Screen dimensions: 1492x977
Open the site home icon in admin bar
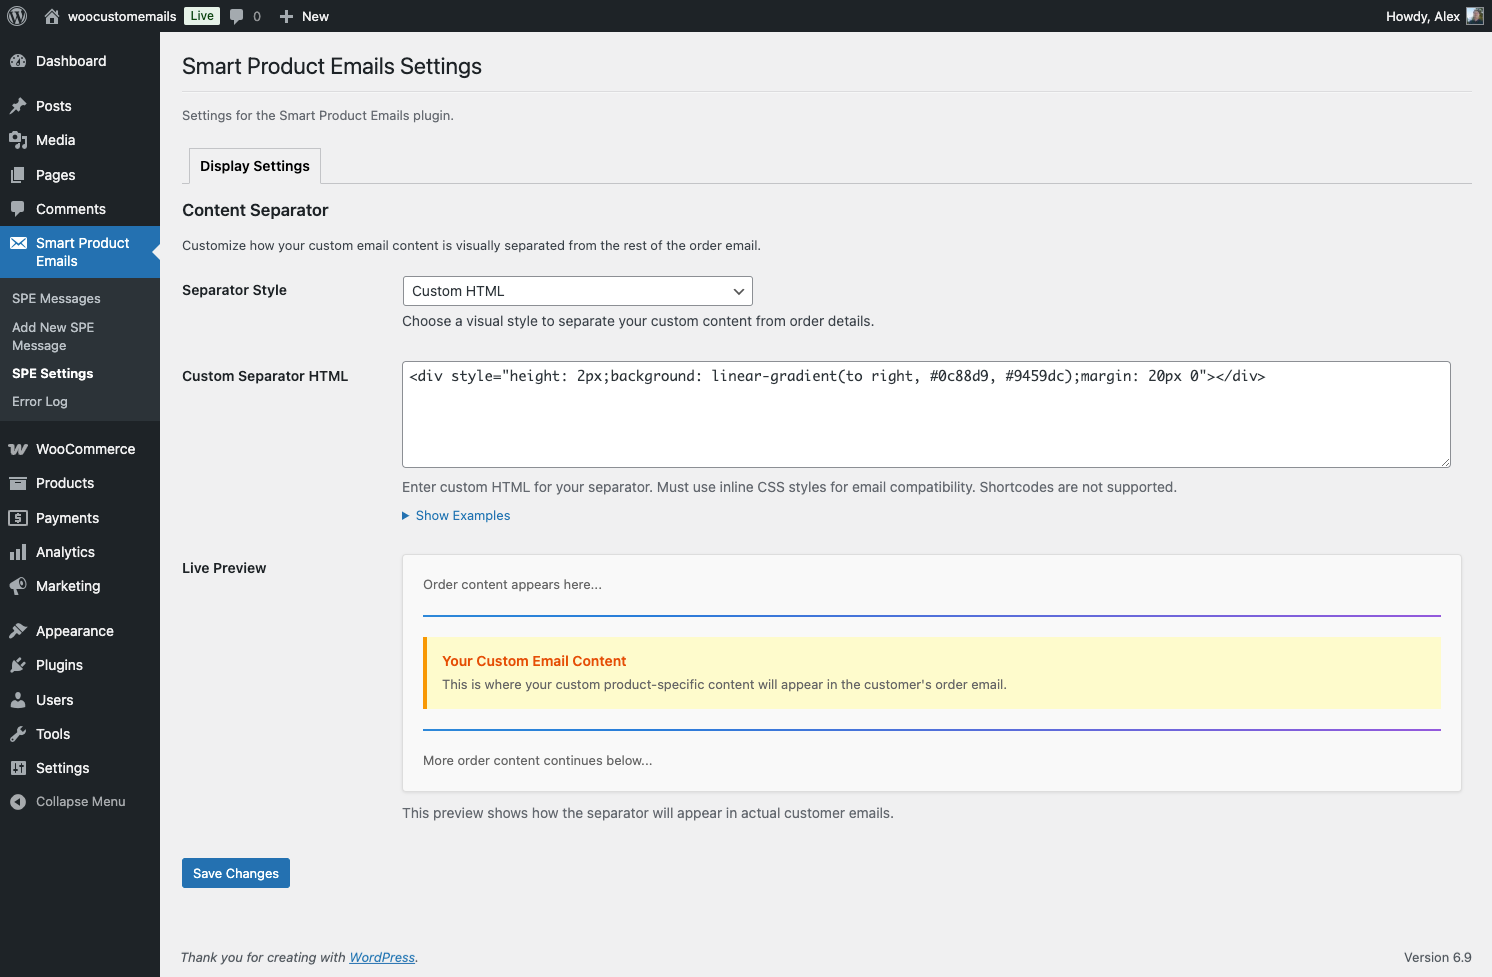click(x=52, y=16)
